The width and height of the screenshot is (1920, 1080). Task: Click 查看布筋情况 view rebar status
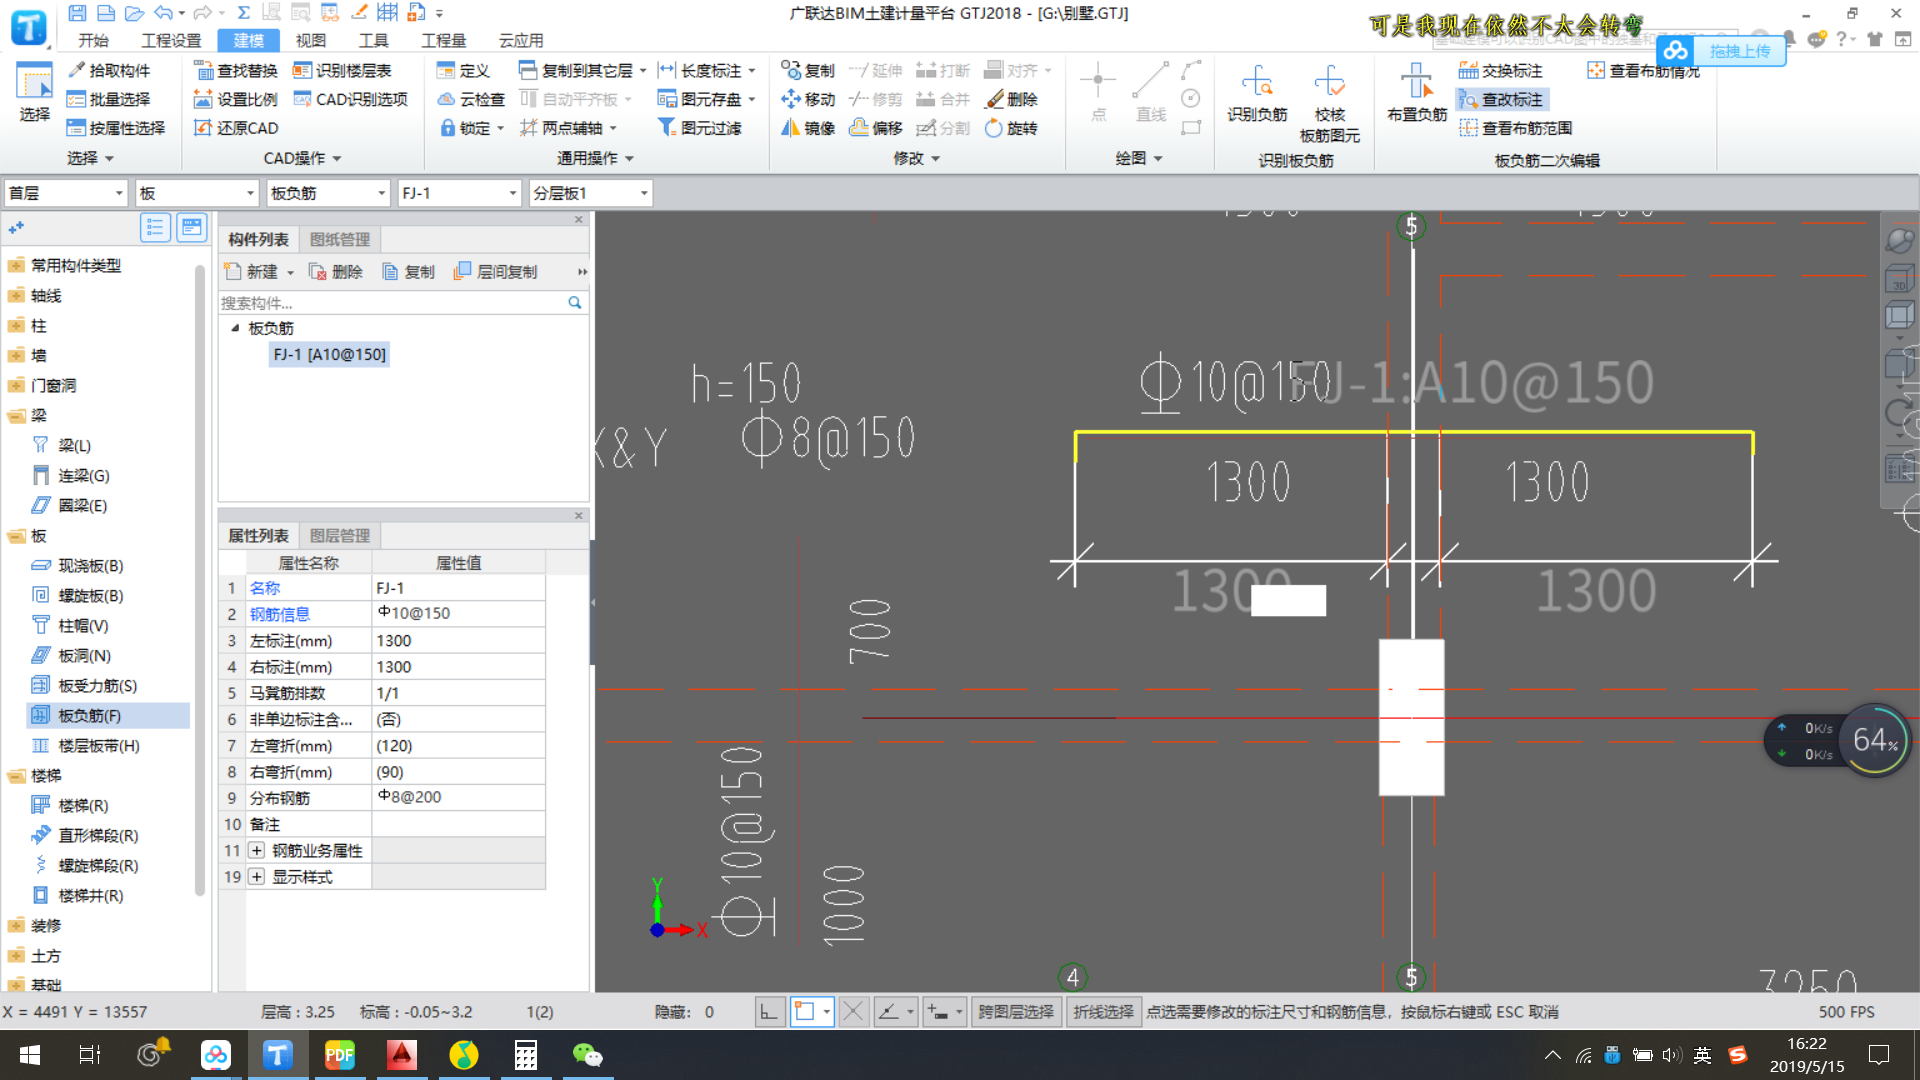(x=1643, y=70)
